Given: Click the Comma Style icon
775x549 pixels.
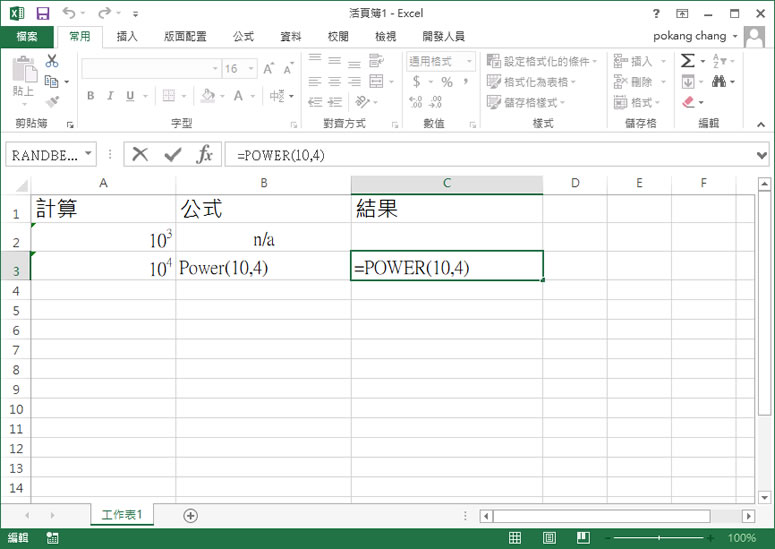Looking at the screenshot, I should click(x=466, y=82).
